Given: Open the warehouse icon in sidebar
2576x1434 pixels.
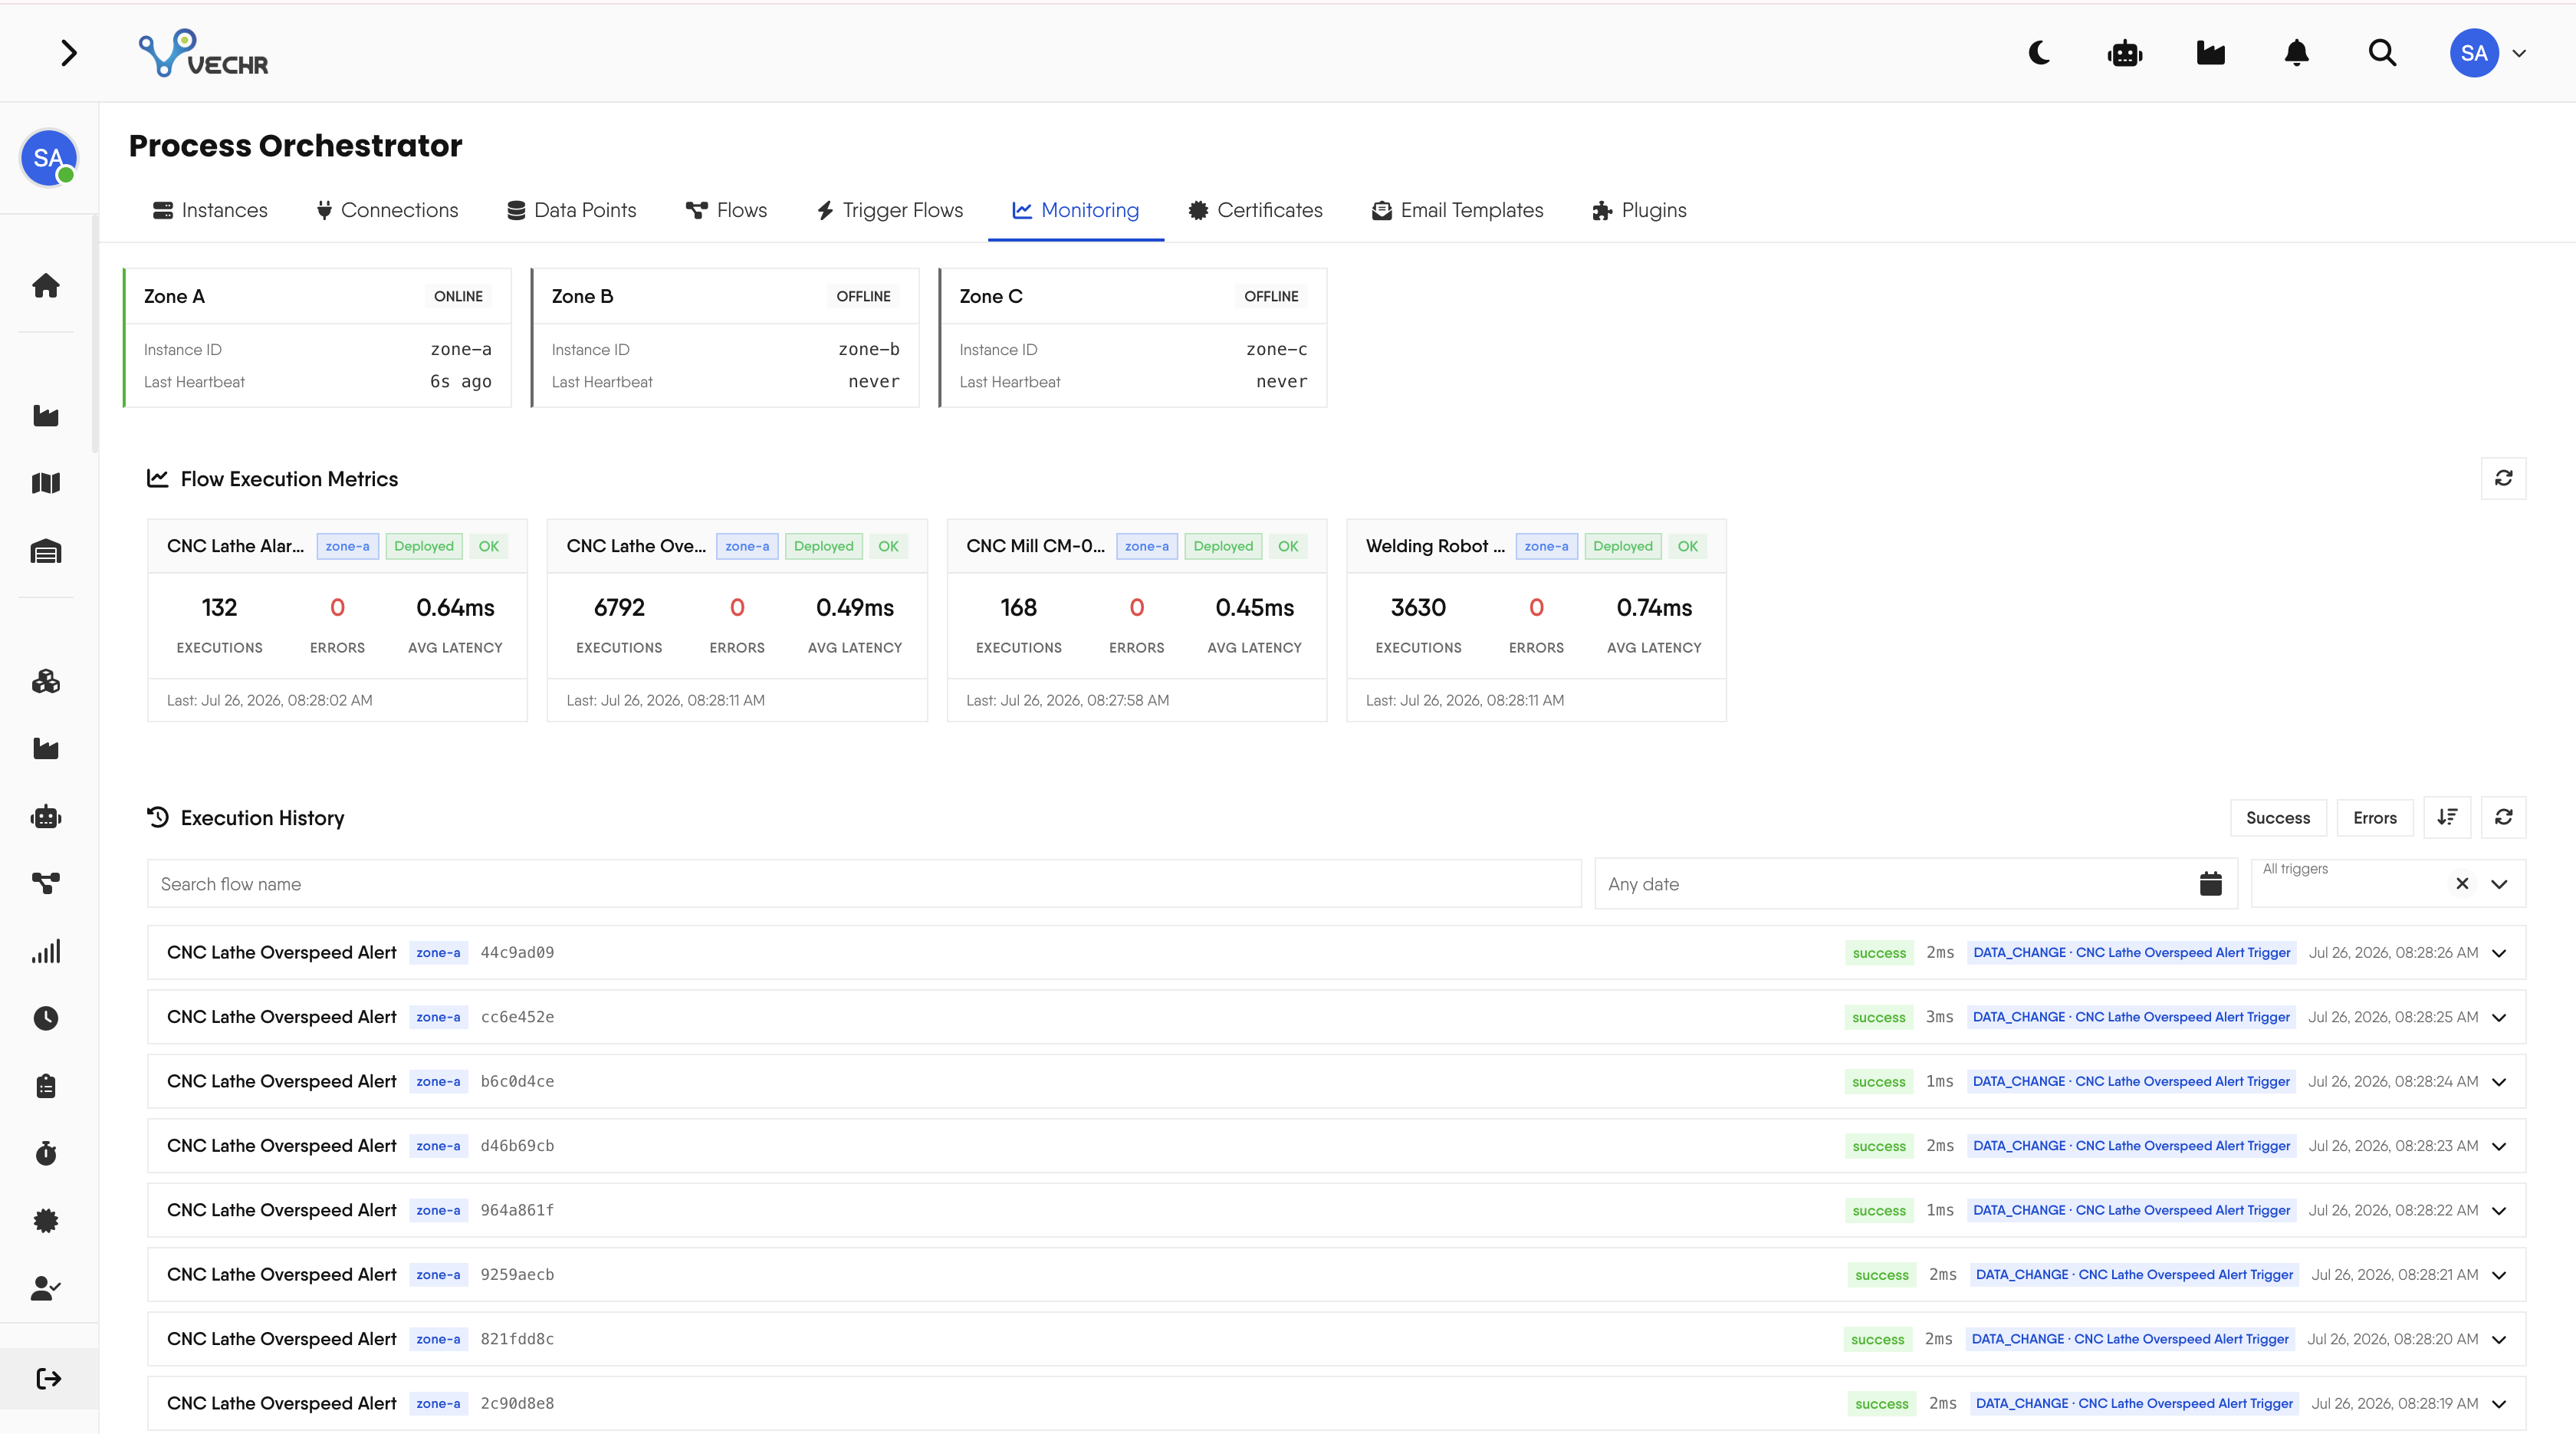Looking at the screenshot, I should coord(46,551).
